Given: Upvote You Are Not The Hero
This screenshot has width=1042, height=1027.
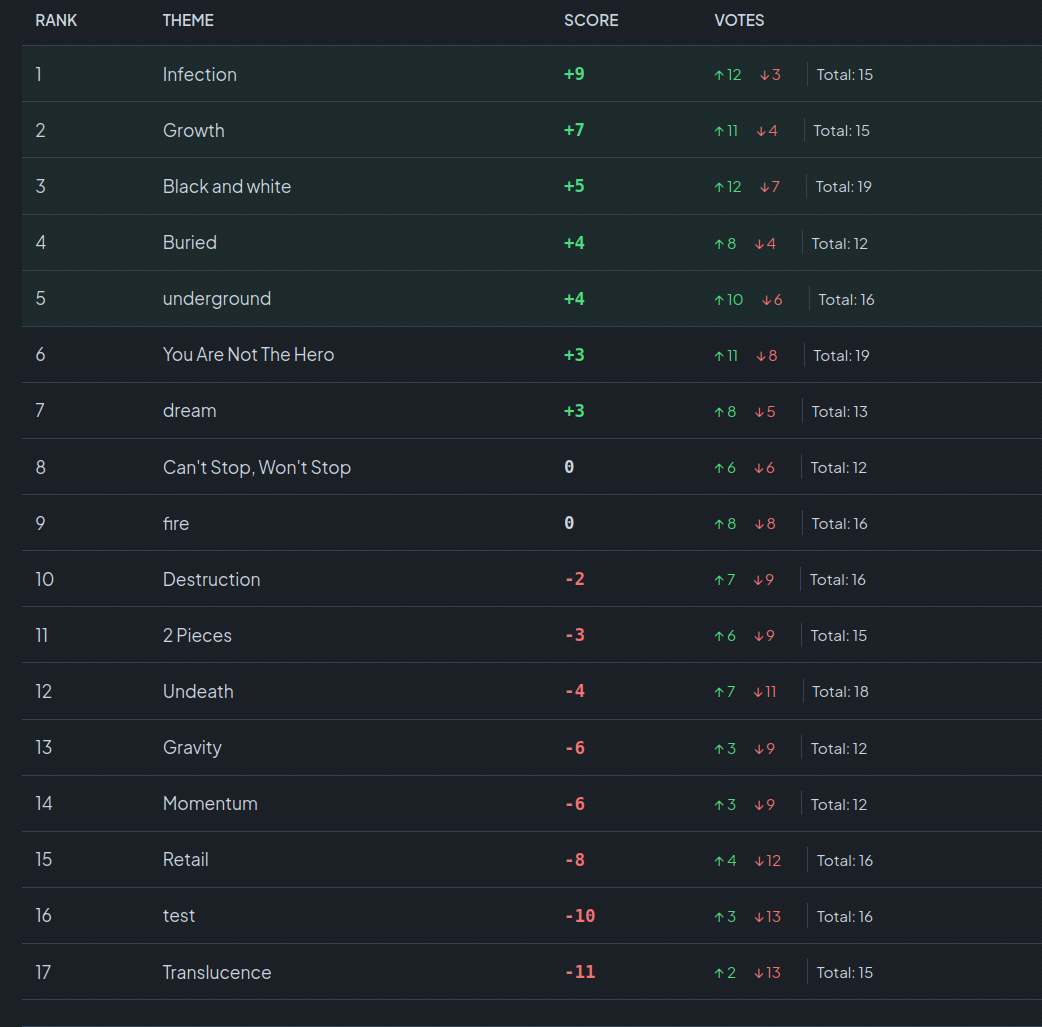Looking at the screenshot, I should coord(719,356).
